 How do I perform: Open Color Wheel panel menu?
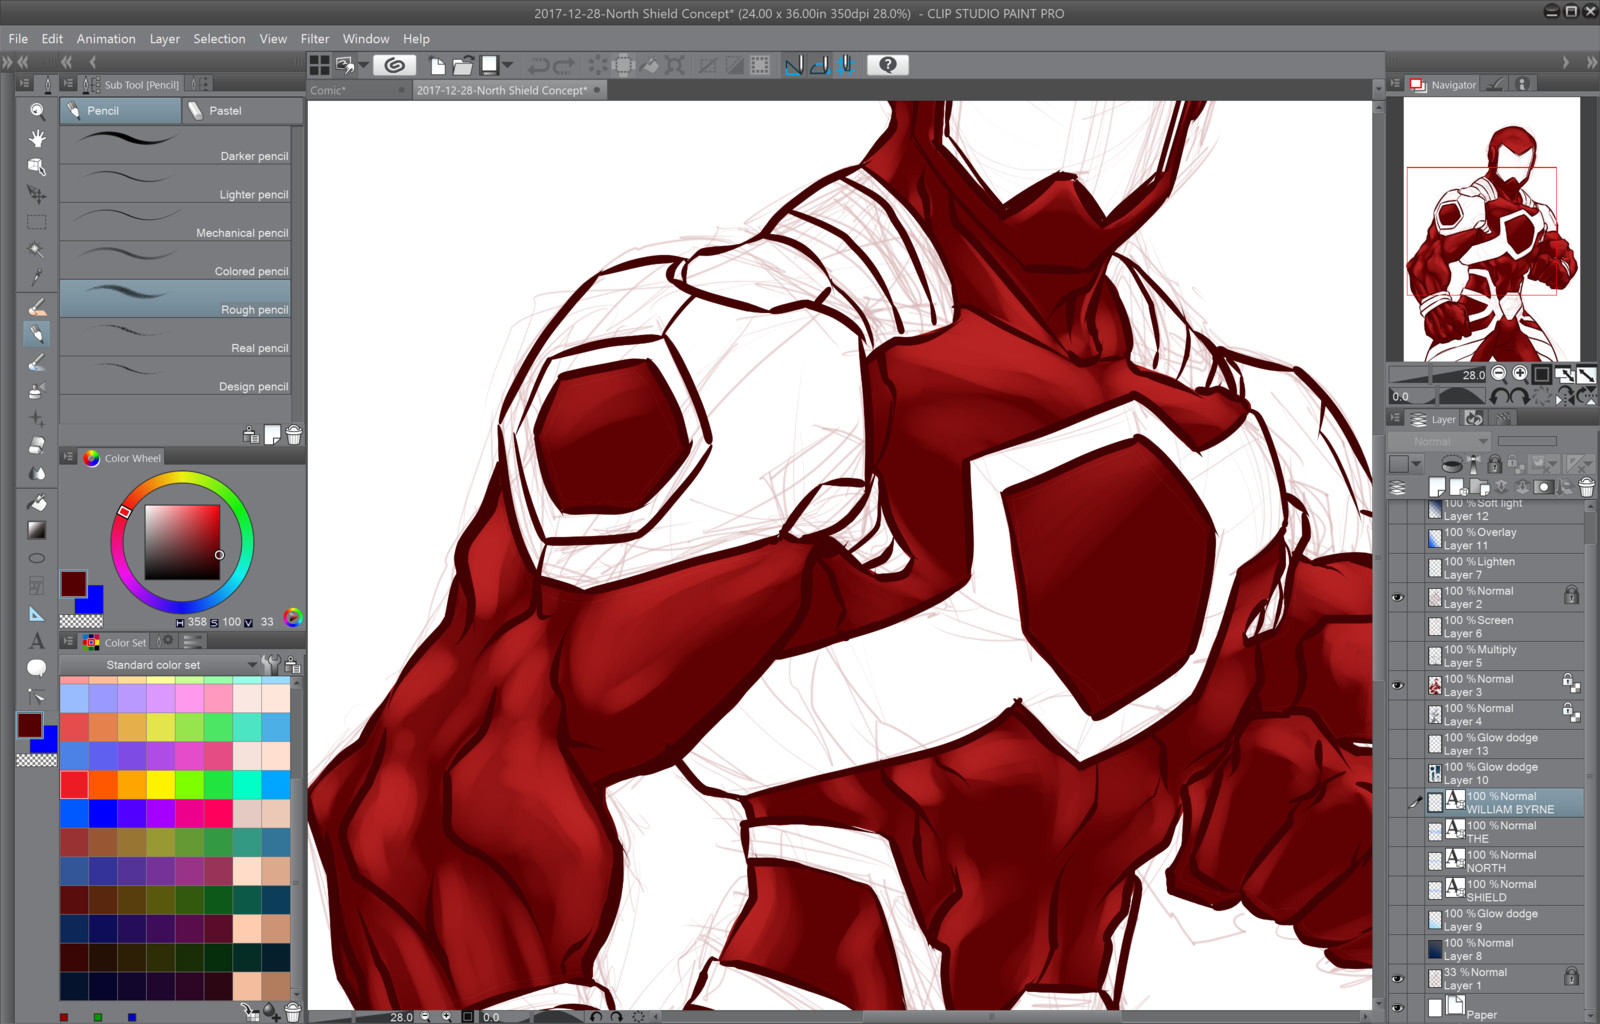click(x=68, y=457)
